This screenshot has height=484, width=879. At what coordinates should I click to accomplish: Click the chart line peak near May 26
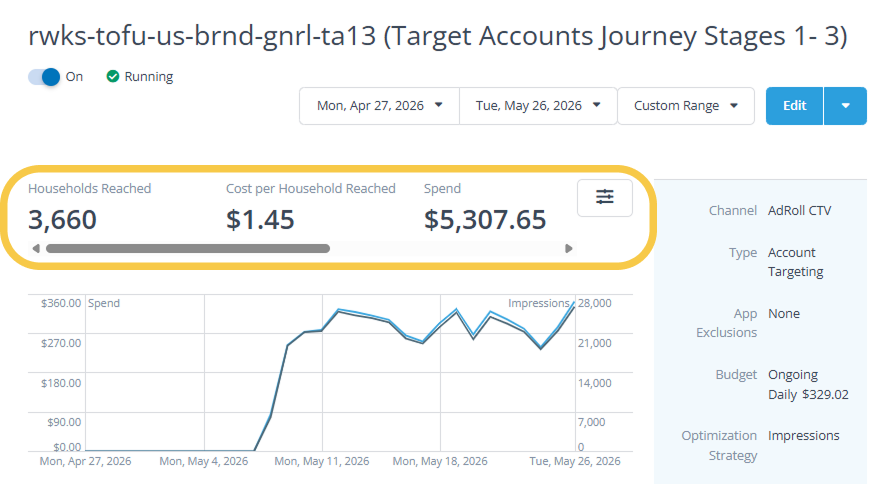pos(574,303)
